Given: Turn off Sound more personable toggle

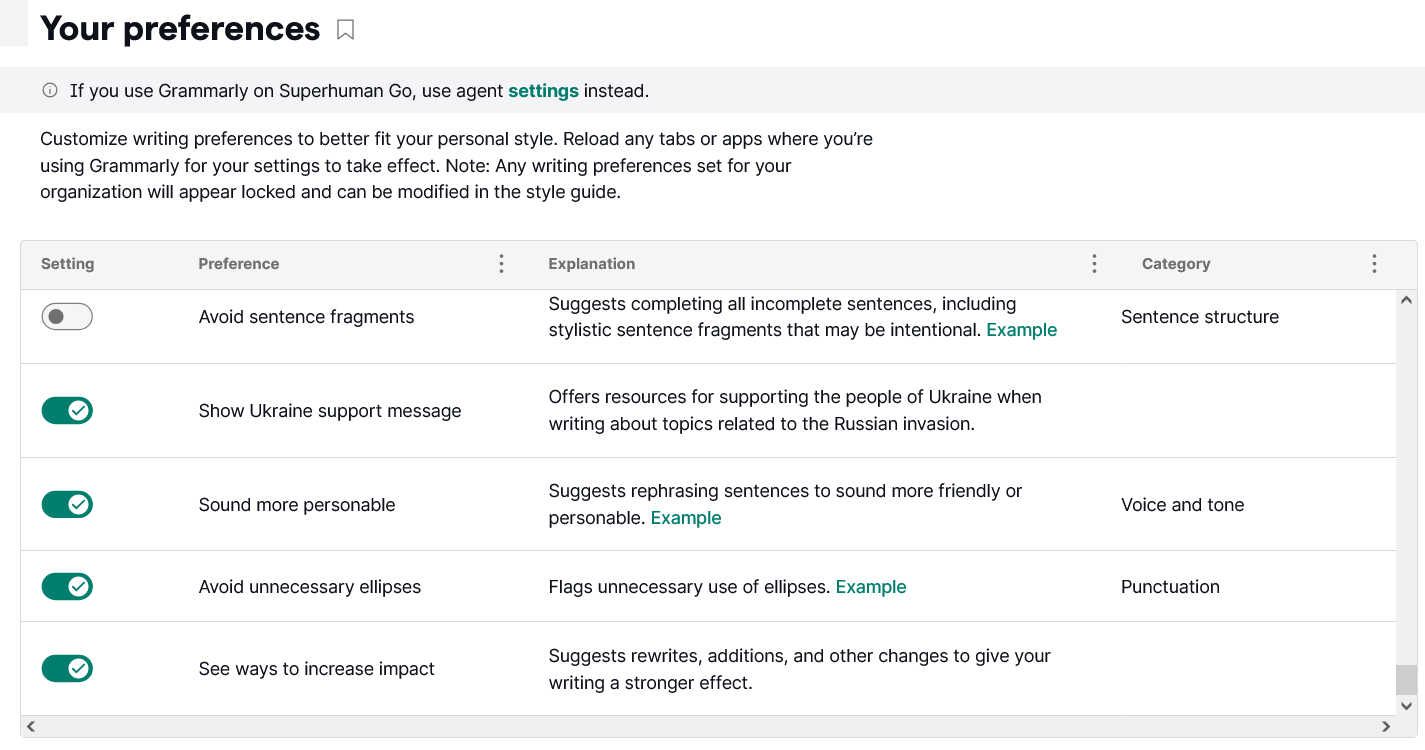Looking at the screenshot, I should (67, 504).
